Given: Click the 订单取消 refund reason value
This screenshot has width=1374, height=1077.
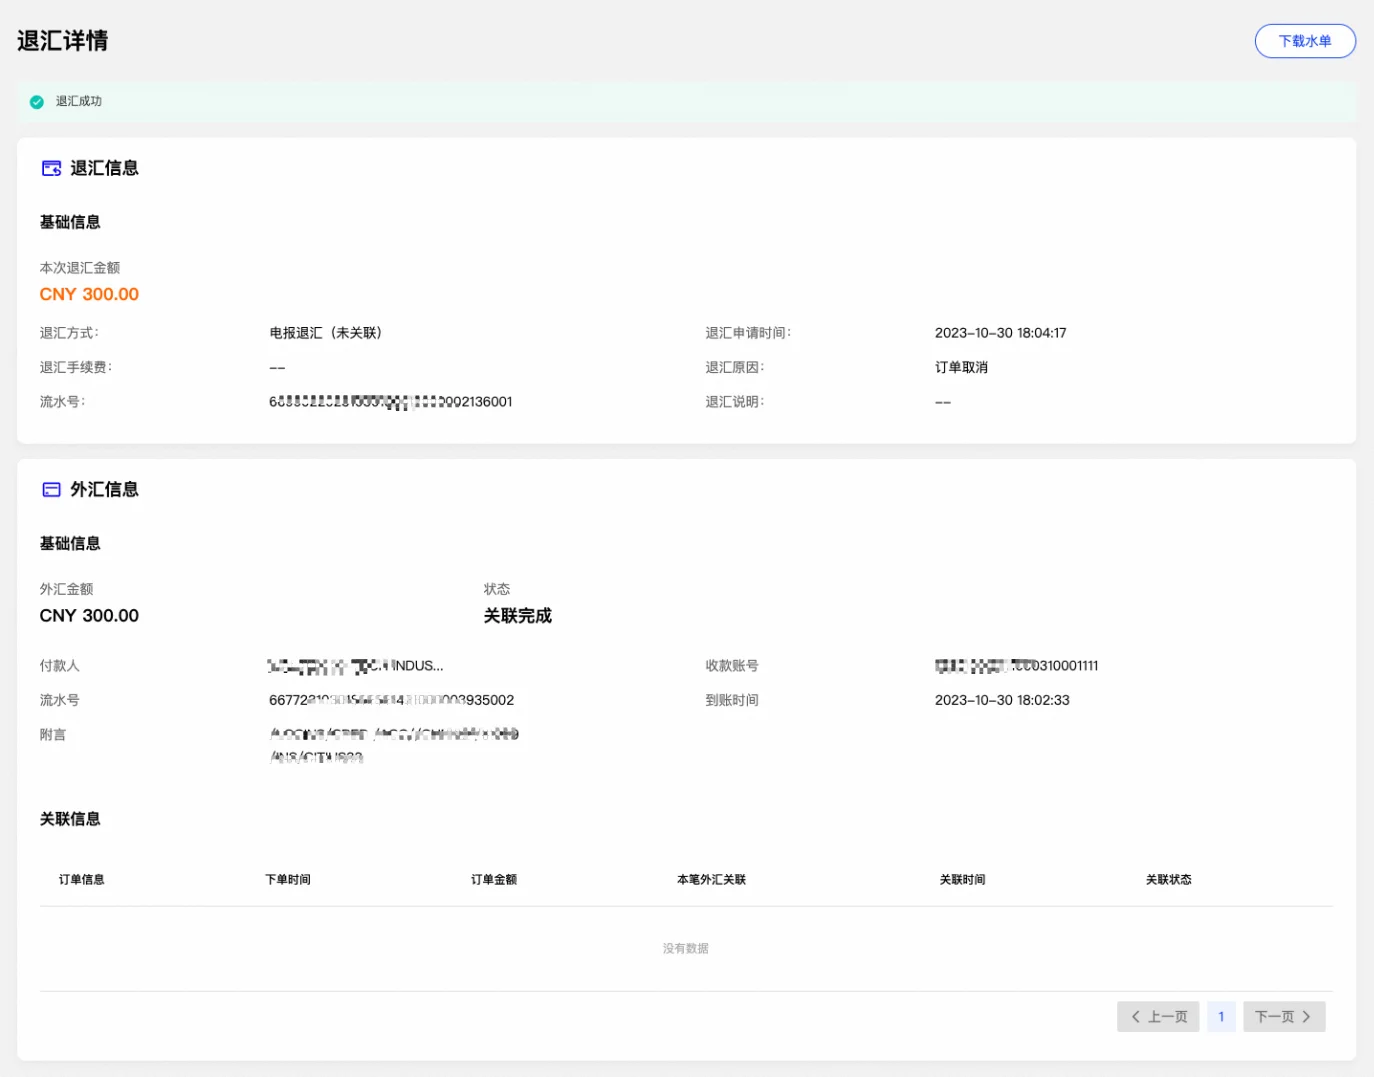Looking at the screenshot, I should (961, 367).
